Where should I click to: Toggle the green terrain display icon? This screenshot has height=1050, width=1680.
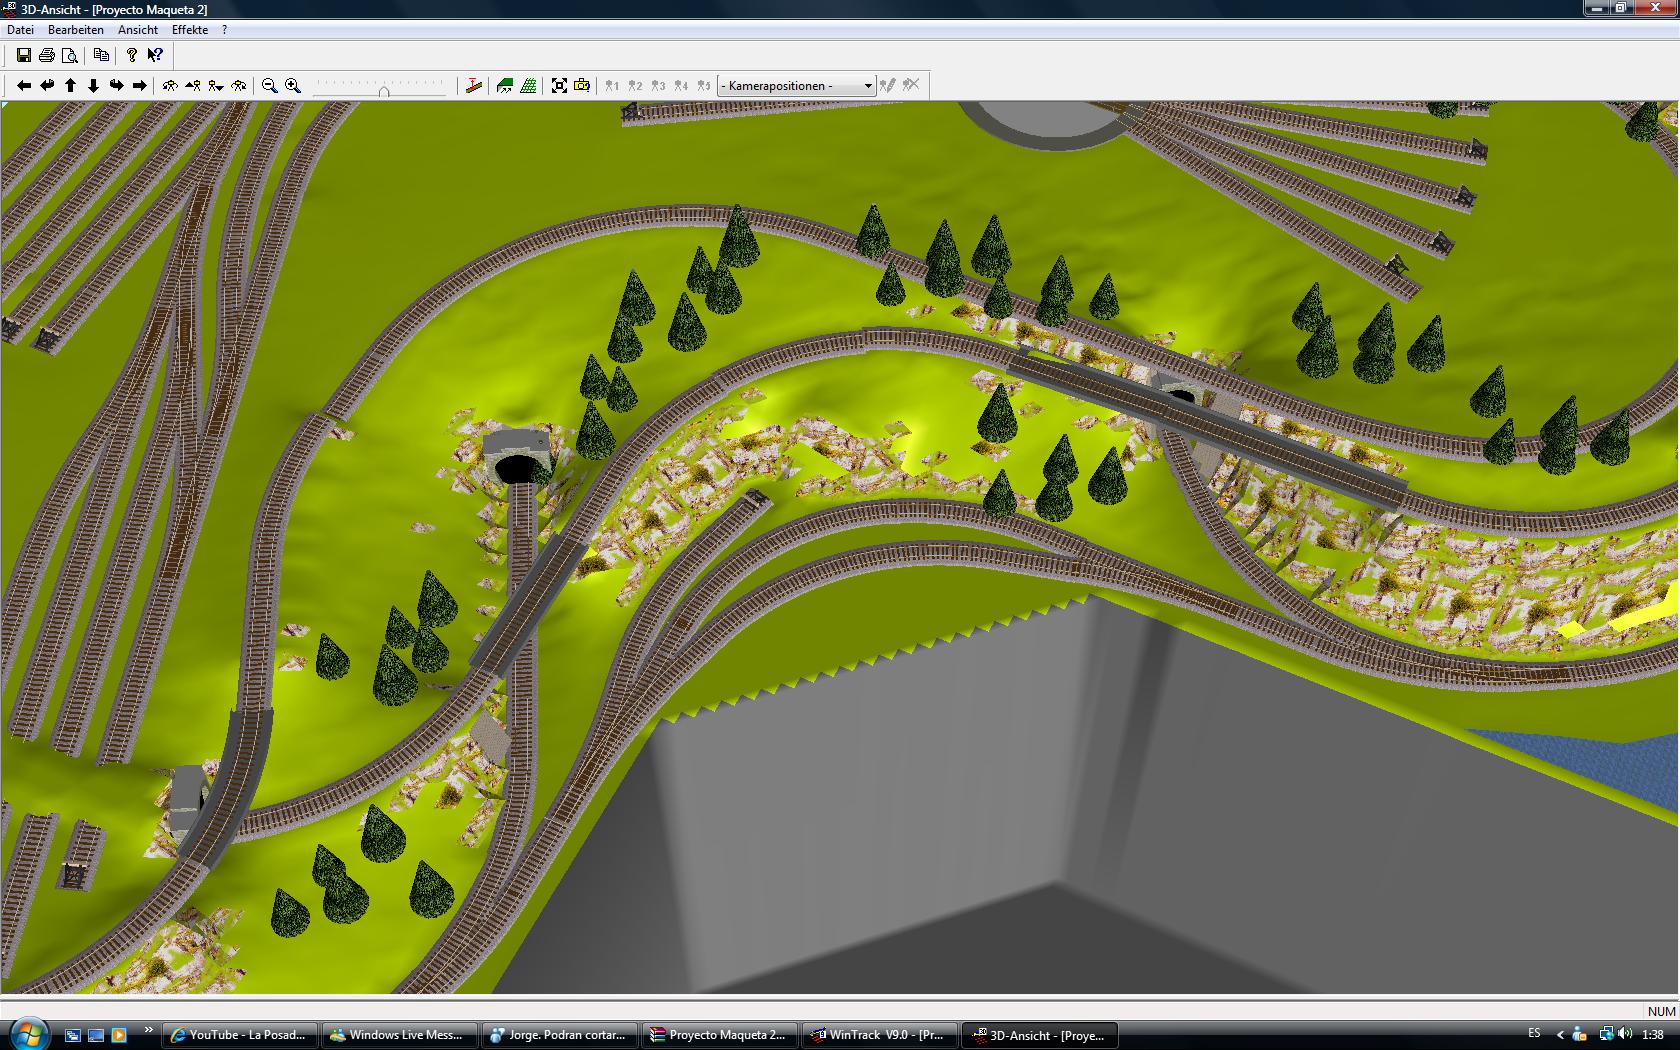coord(505,86)
